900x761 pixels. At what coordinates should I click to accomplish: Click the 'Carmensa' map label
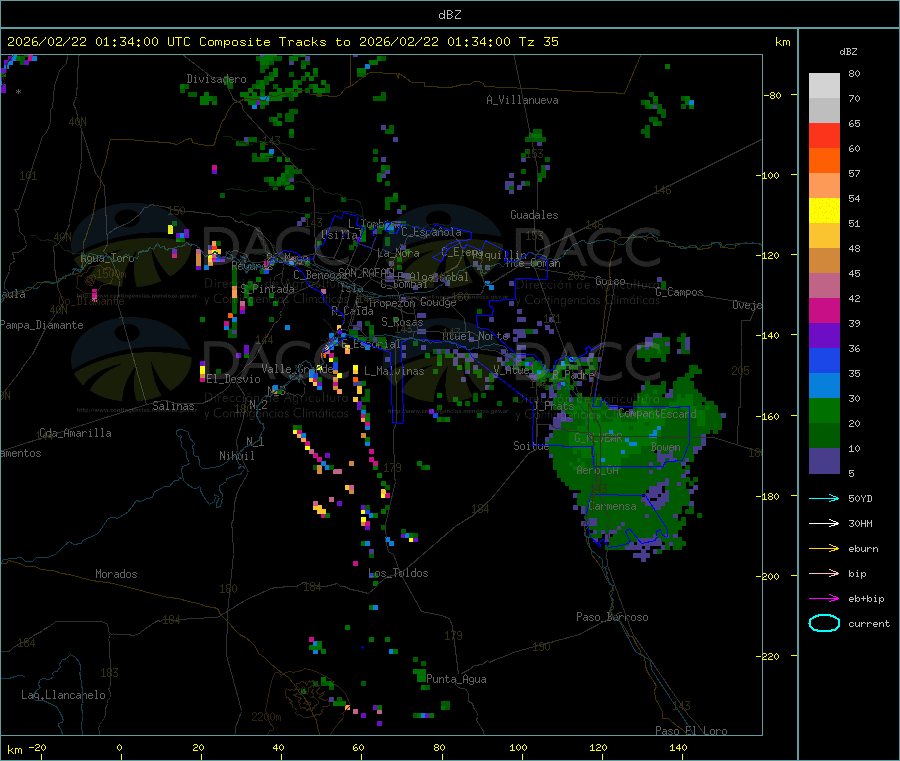point(612,506)
